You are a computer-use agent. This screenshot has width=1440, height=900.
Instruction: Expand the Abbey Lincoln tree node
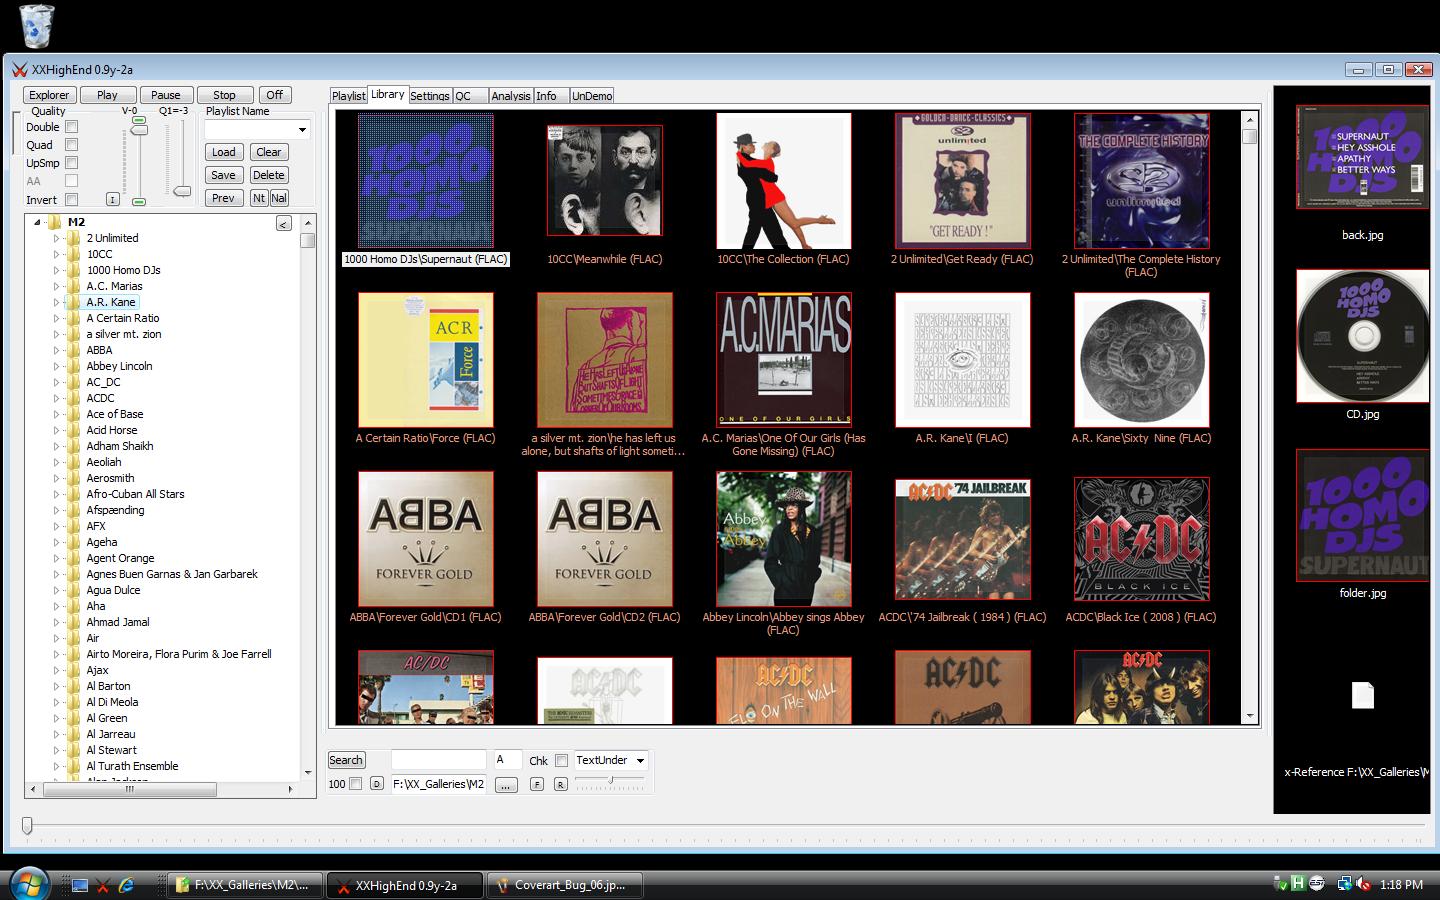tap(57, 366)
